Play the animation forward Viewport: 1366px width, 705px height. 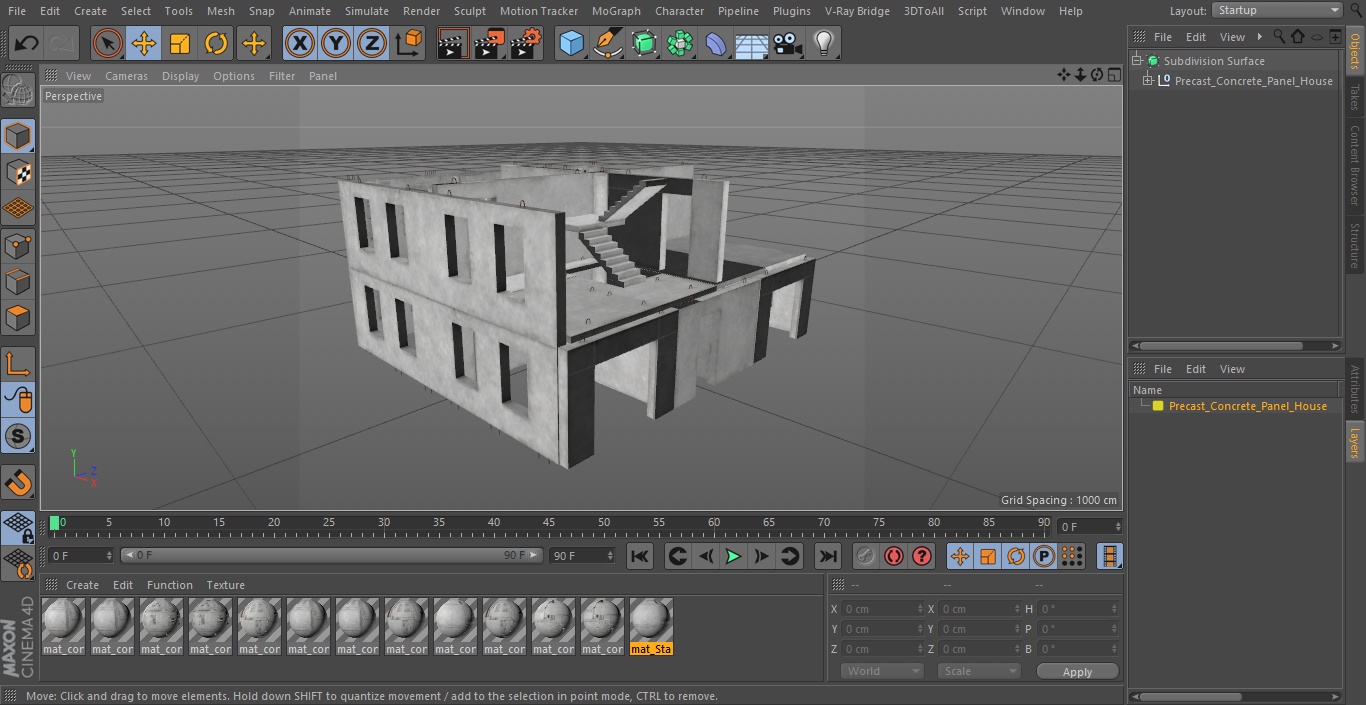733,556
